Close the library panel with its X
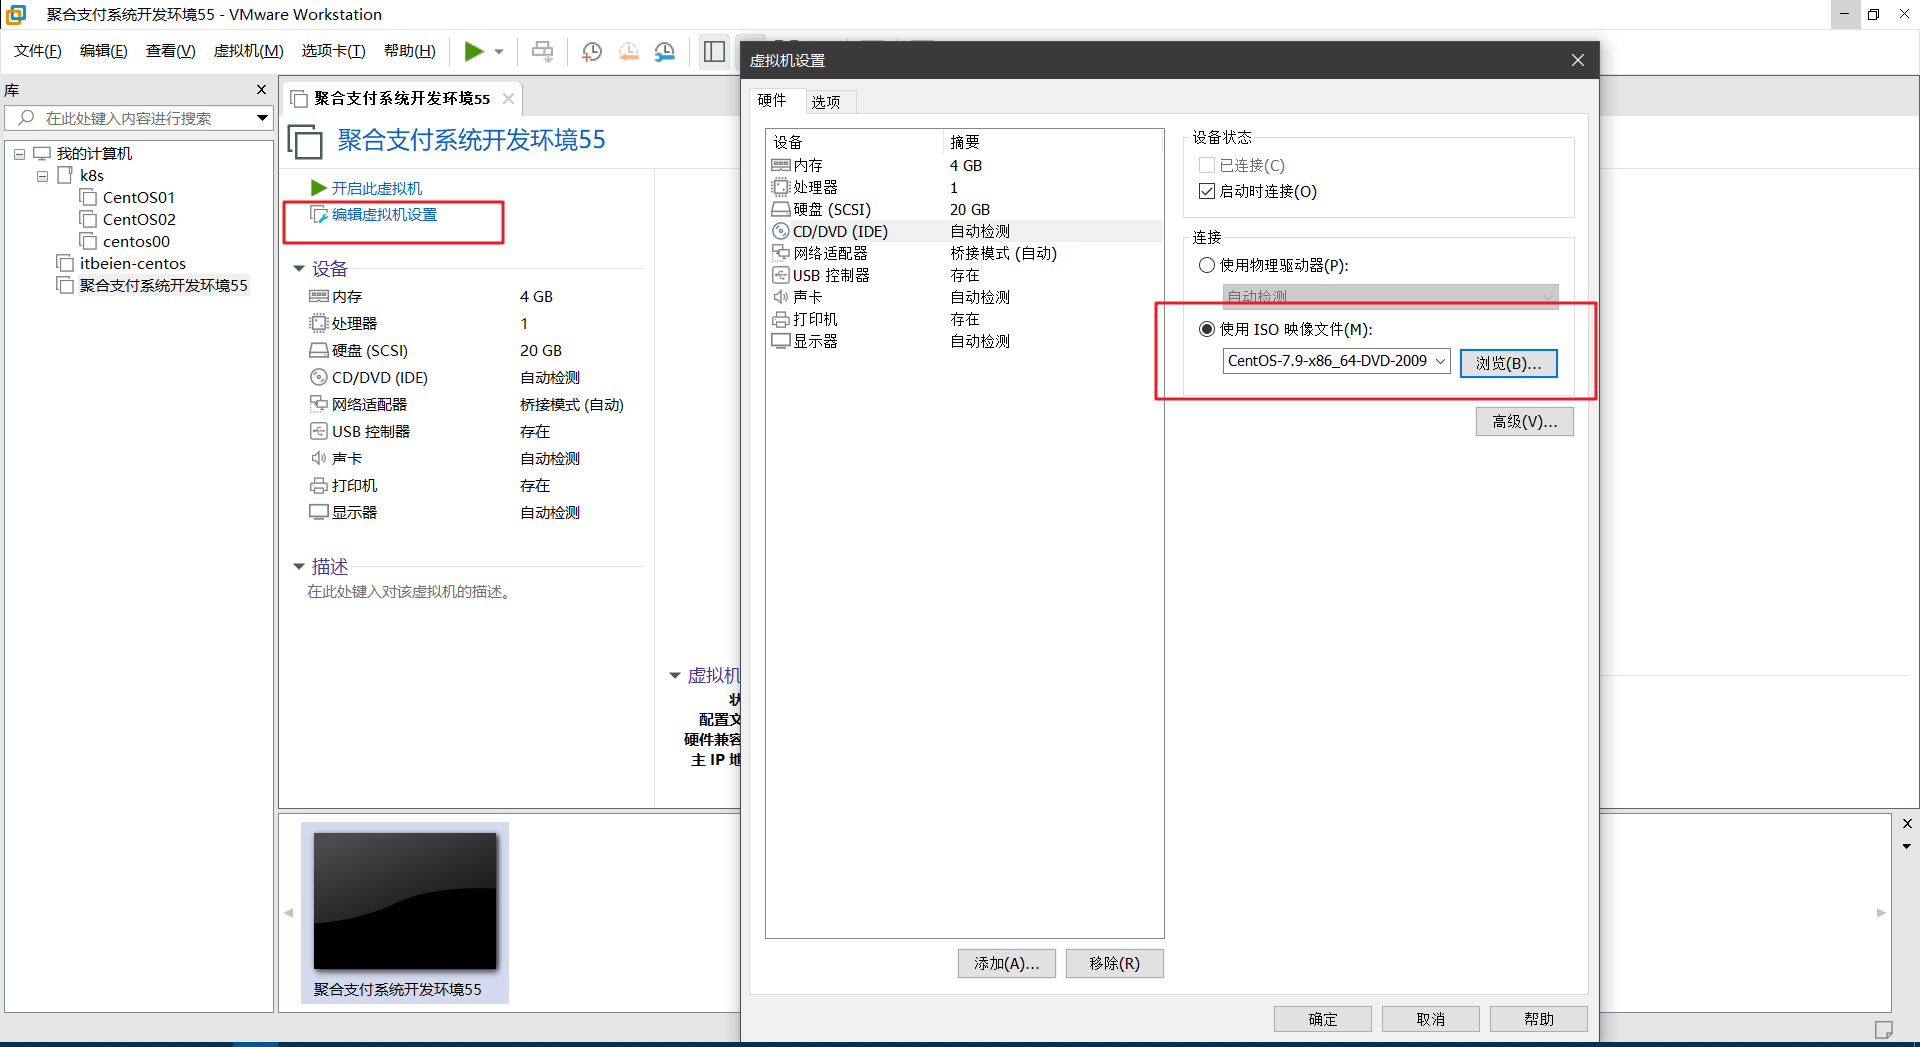 [x=262, y=90]
